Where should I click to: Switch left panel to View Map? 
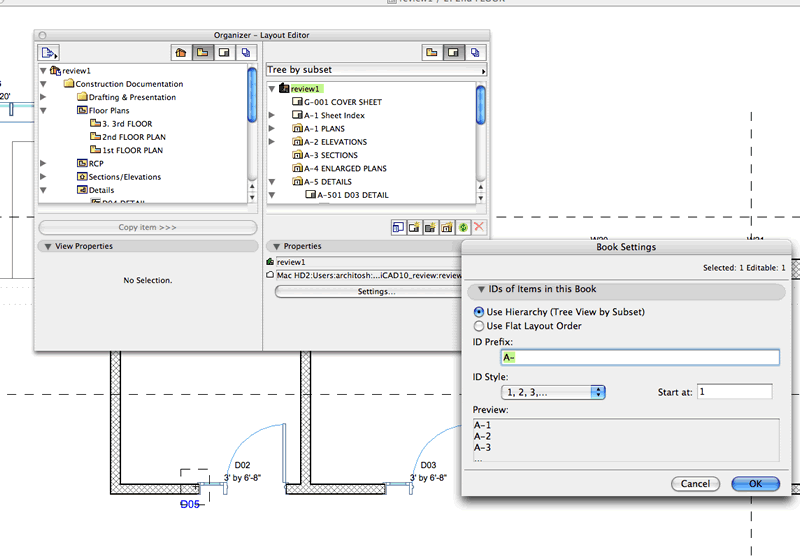click(203, 52)
